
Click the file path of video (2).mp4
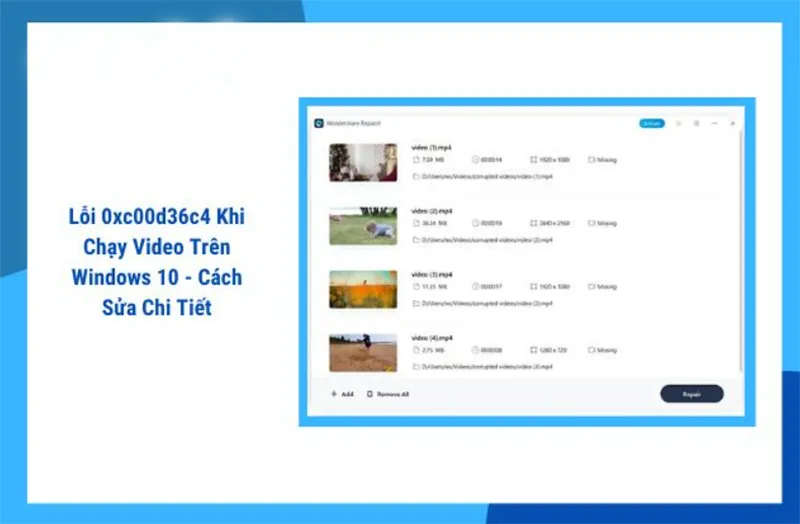click(487, 240)
